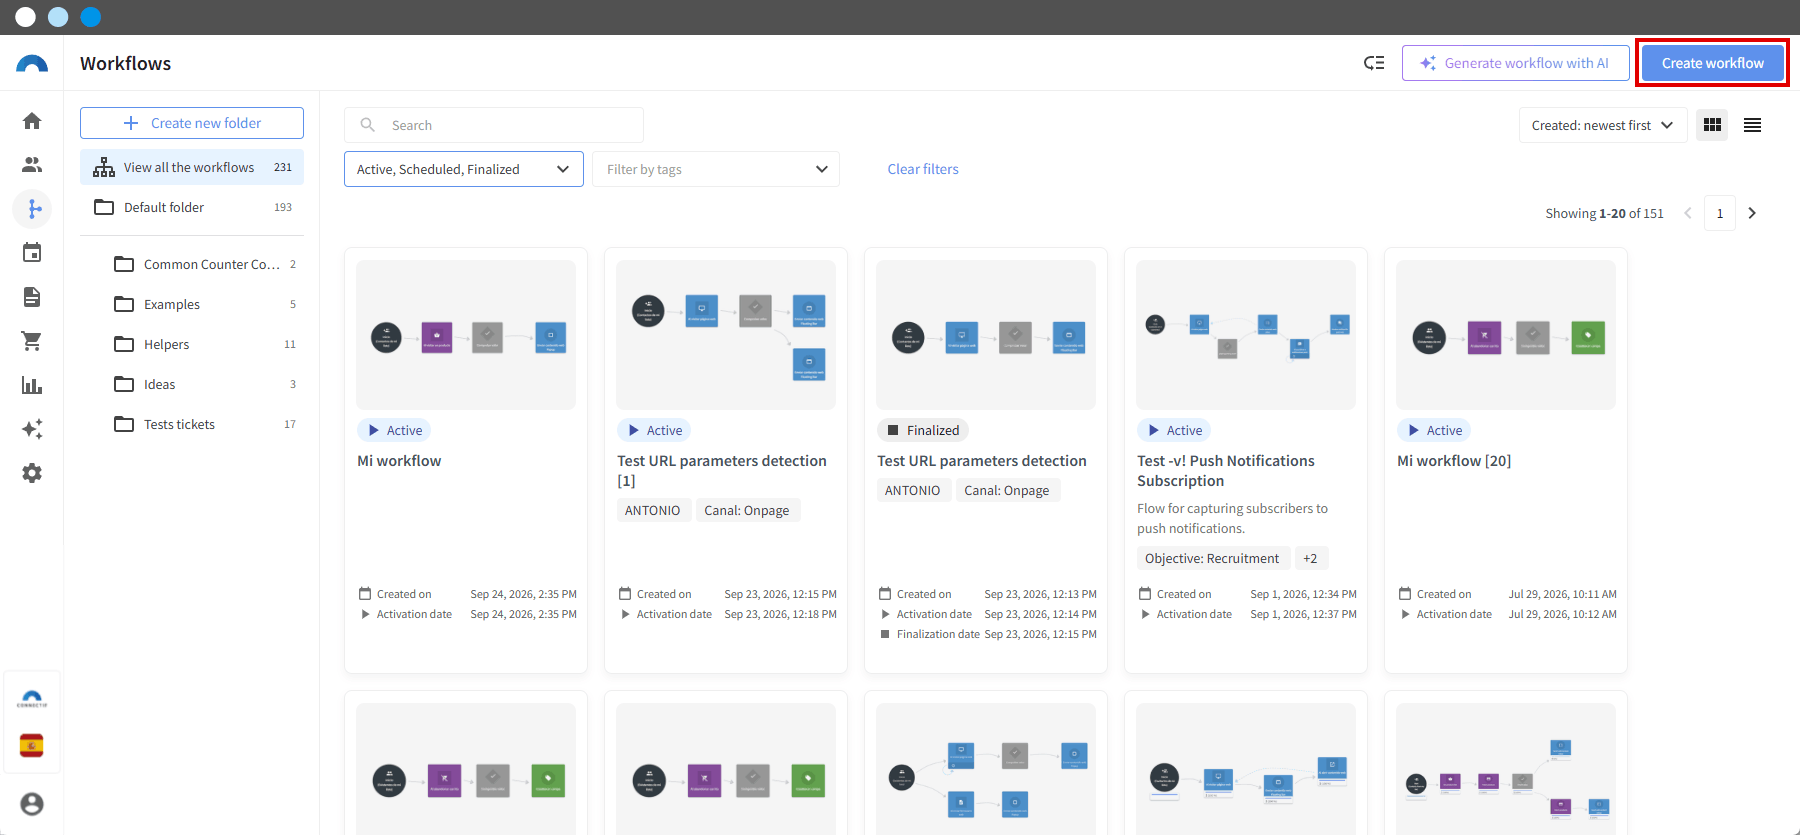Open the AI sparkles icon in sidebar
The image size is (1800, 835).
point(32,429)
